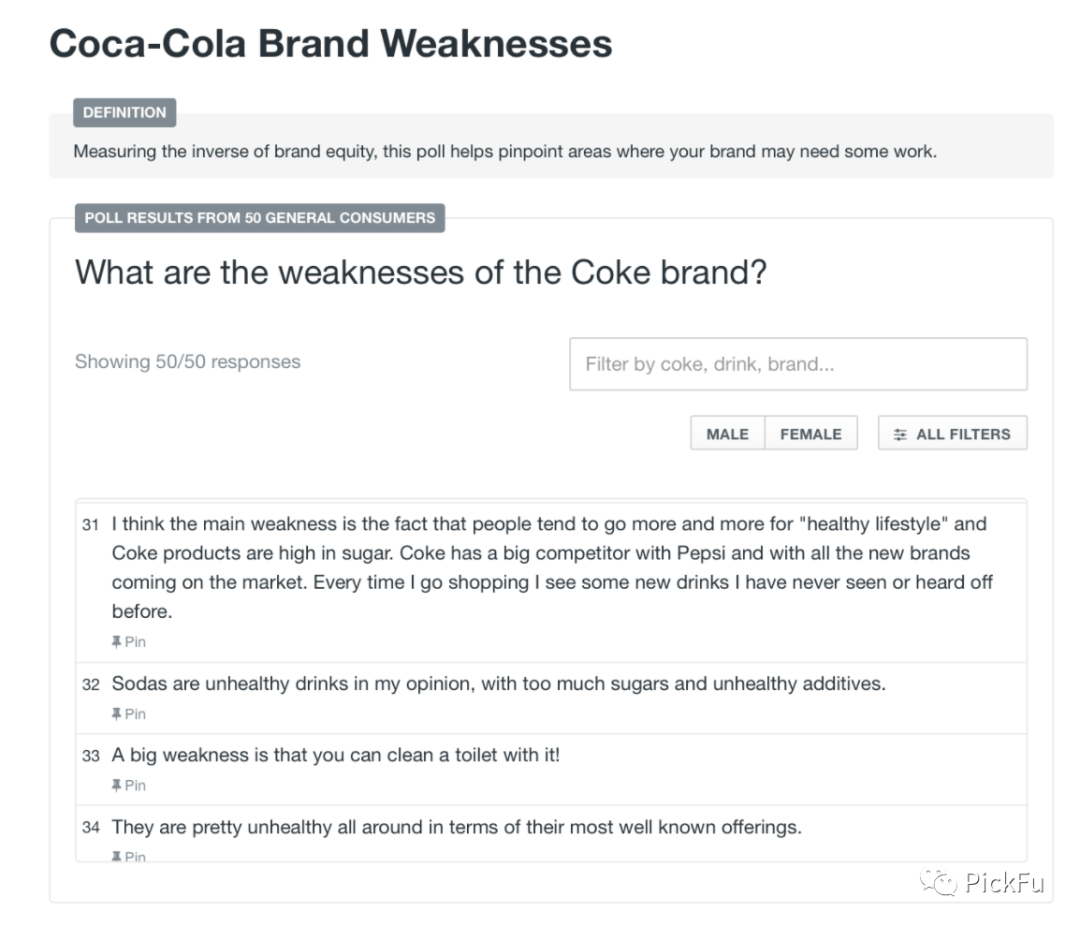Pin response number 31
The width and height of the screenshot is (1080, 927).
(129, 642)
